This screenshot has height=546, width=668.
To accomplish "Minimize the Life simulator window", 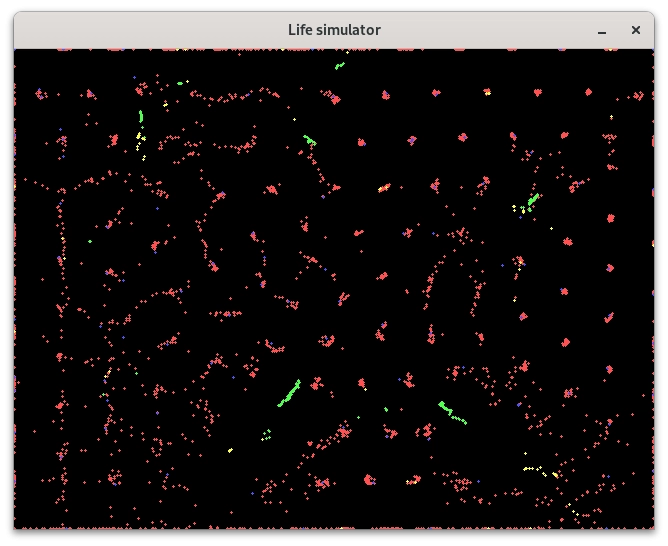I will tap(602, 30).
